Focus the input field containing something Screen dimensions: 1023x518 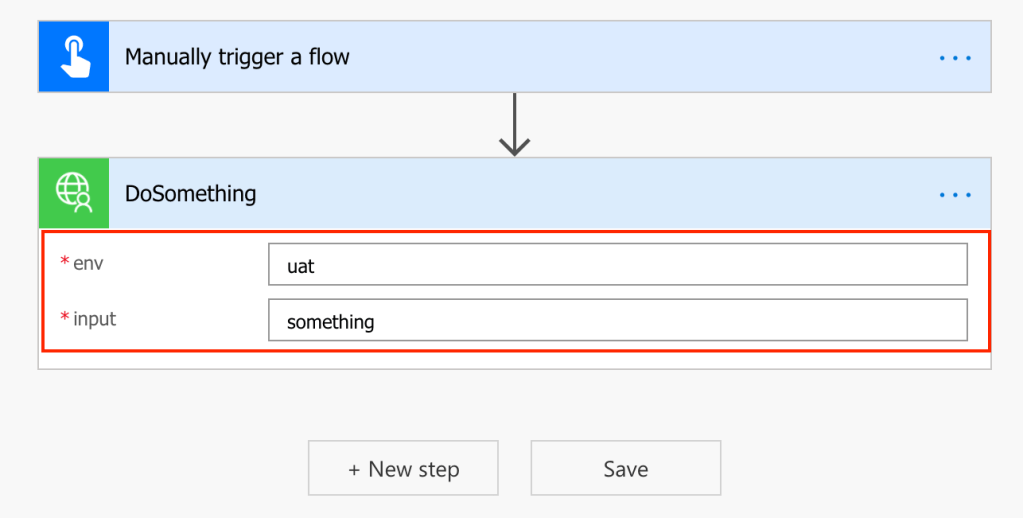[617, 320]
